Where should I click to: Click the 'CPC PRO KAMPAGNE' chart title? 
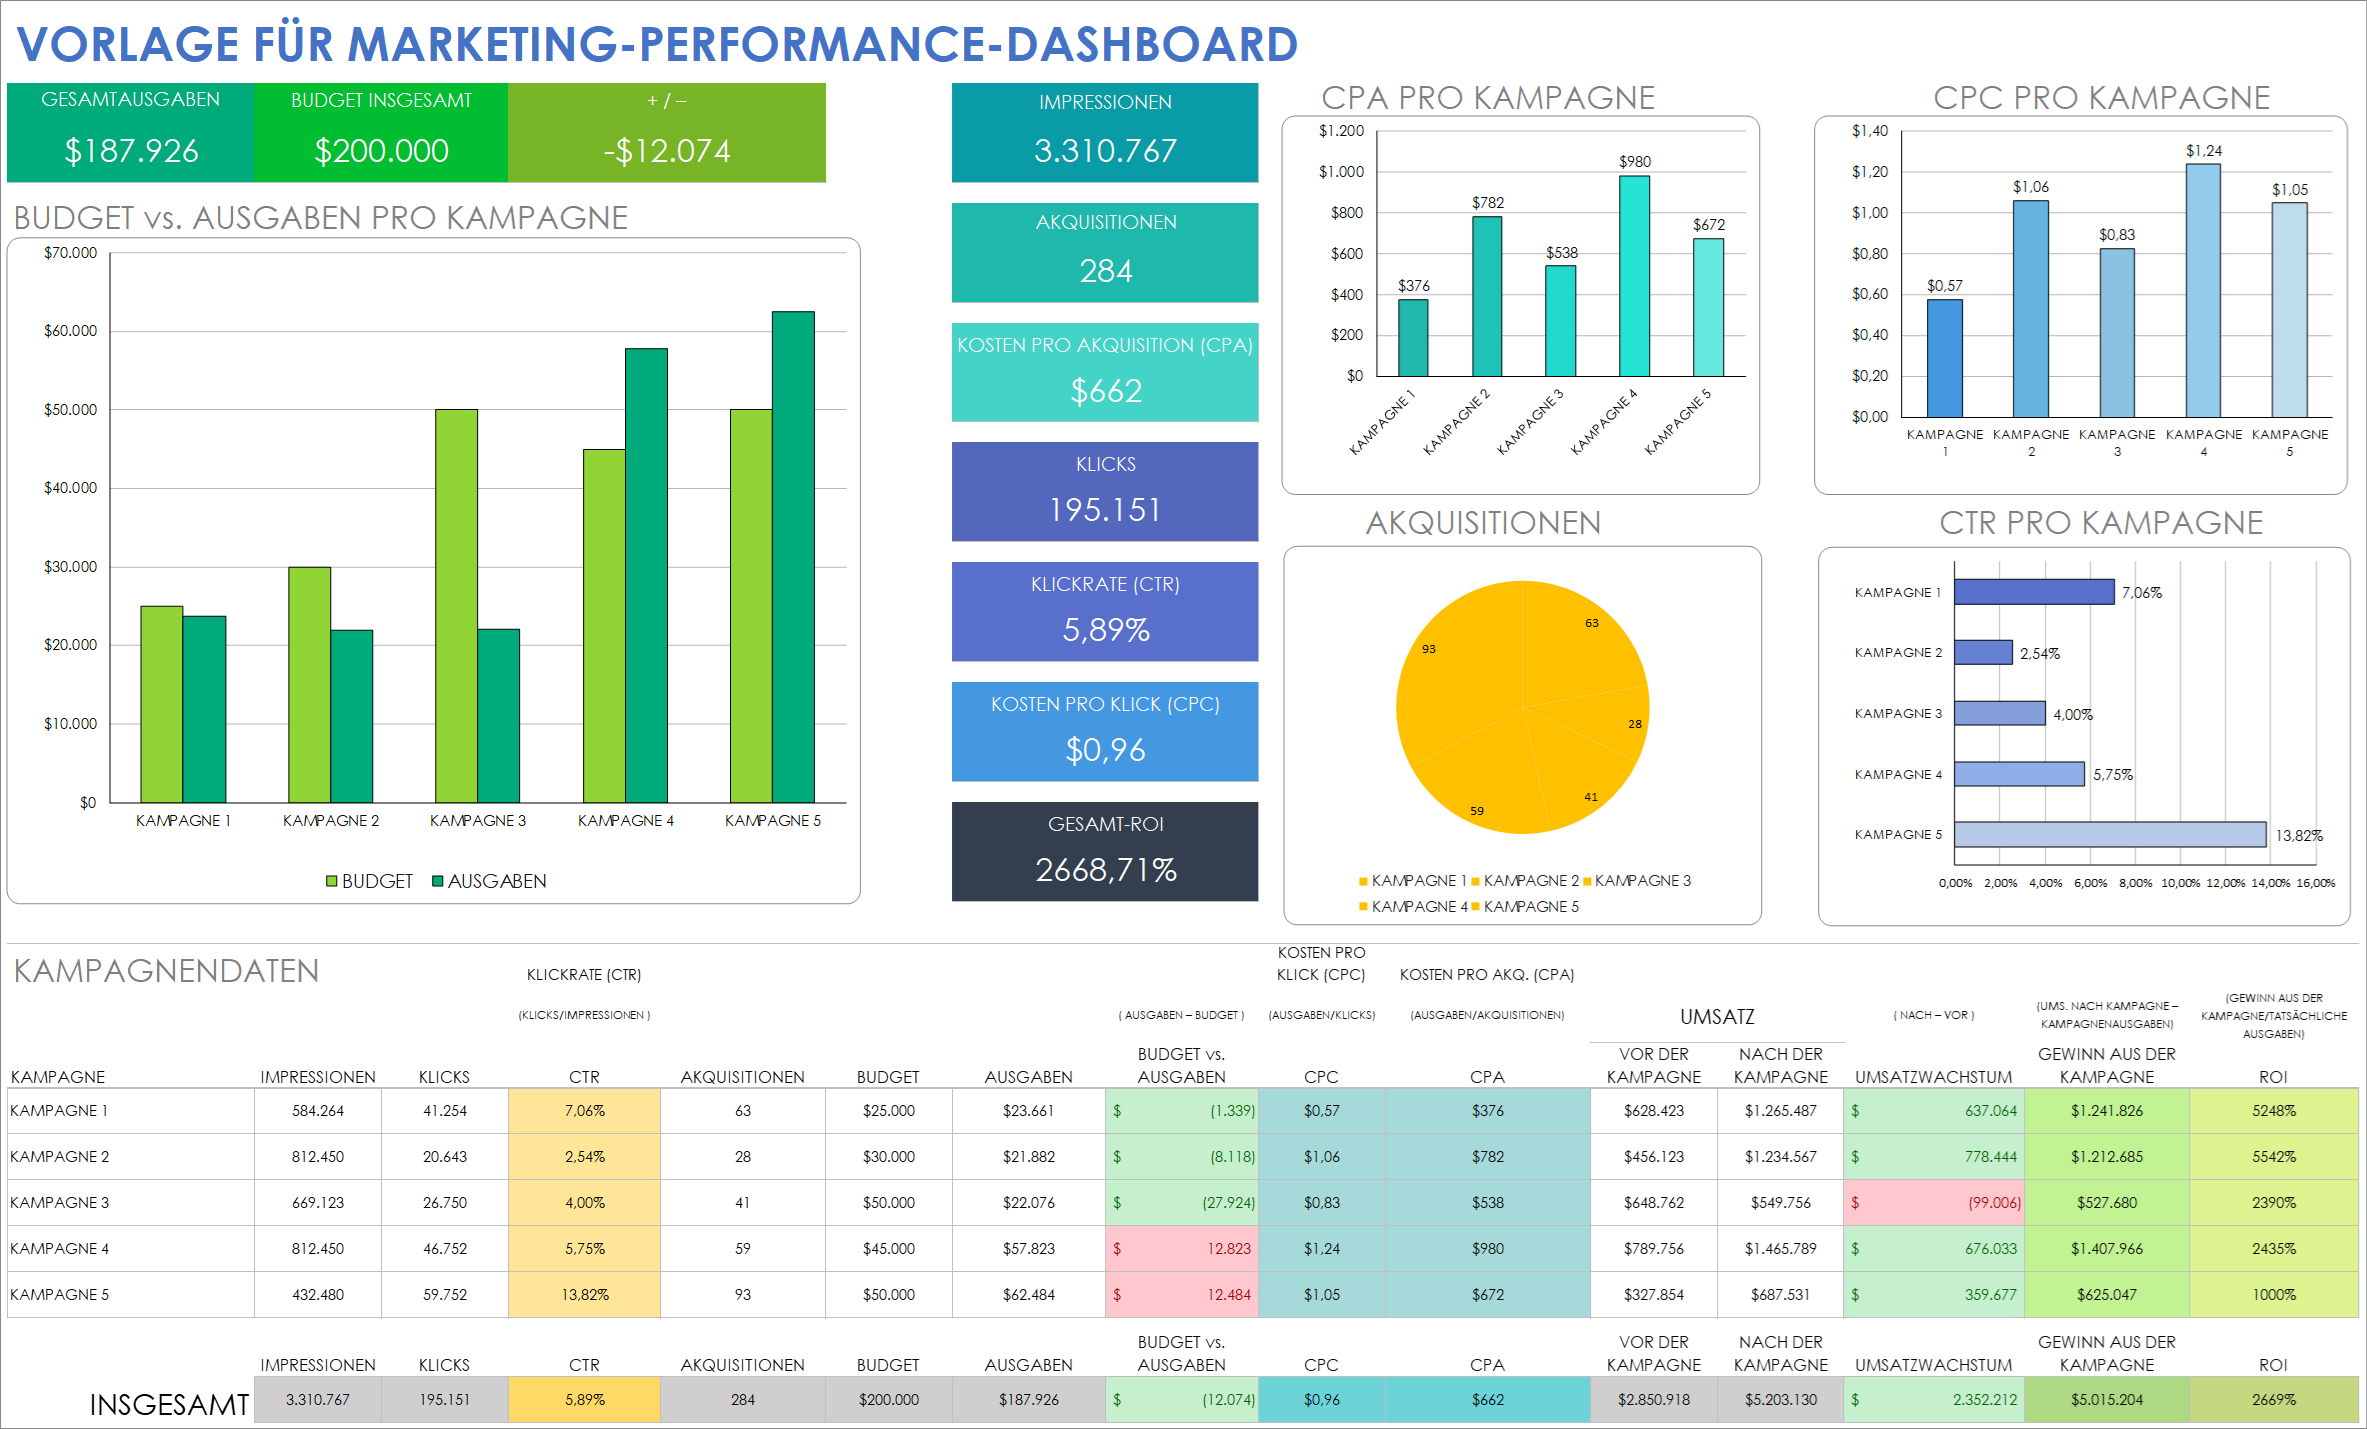(x=2101, y=98)
